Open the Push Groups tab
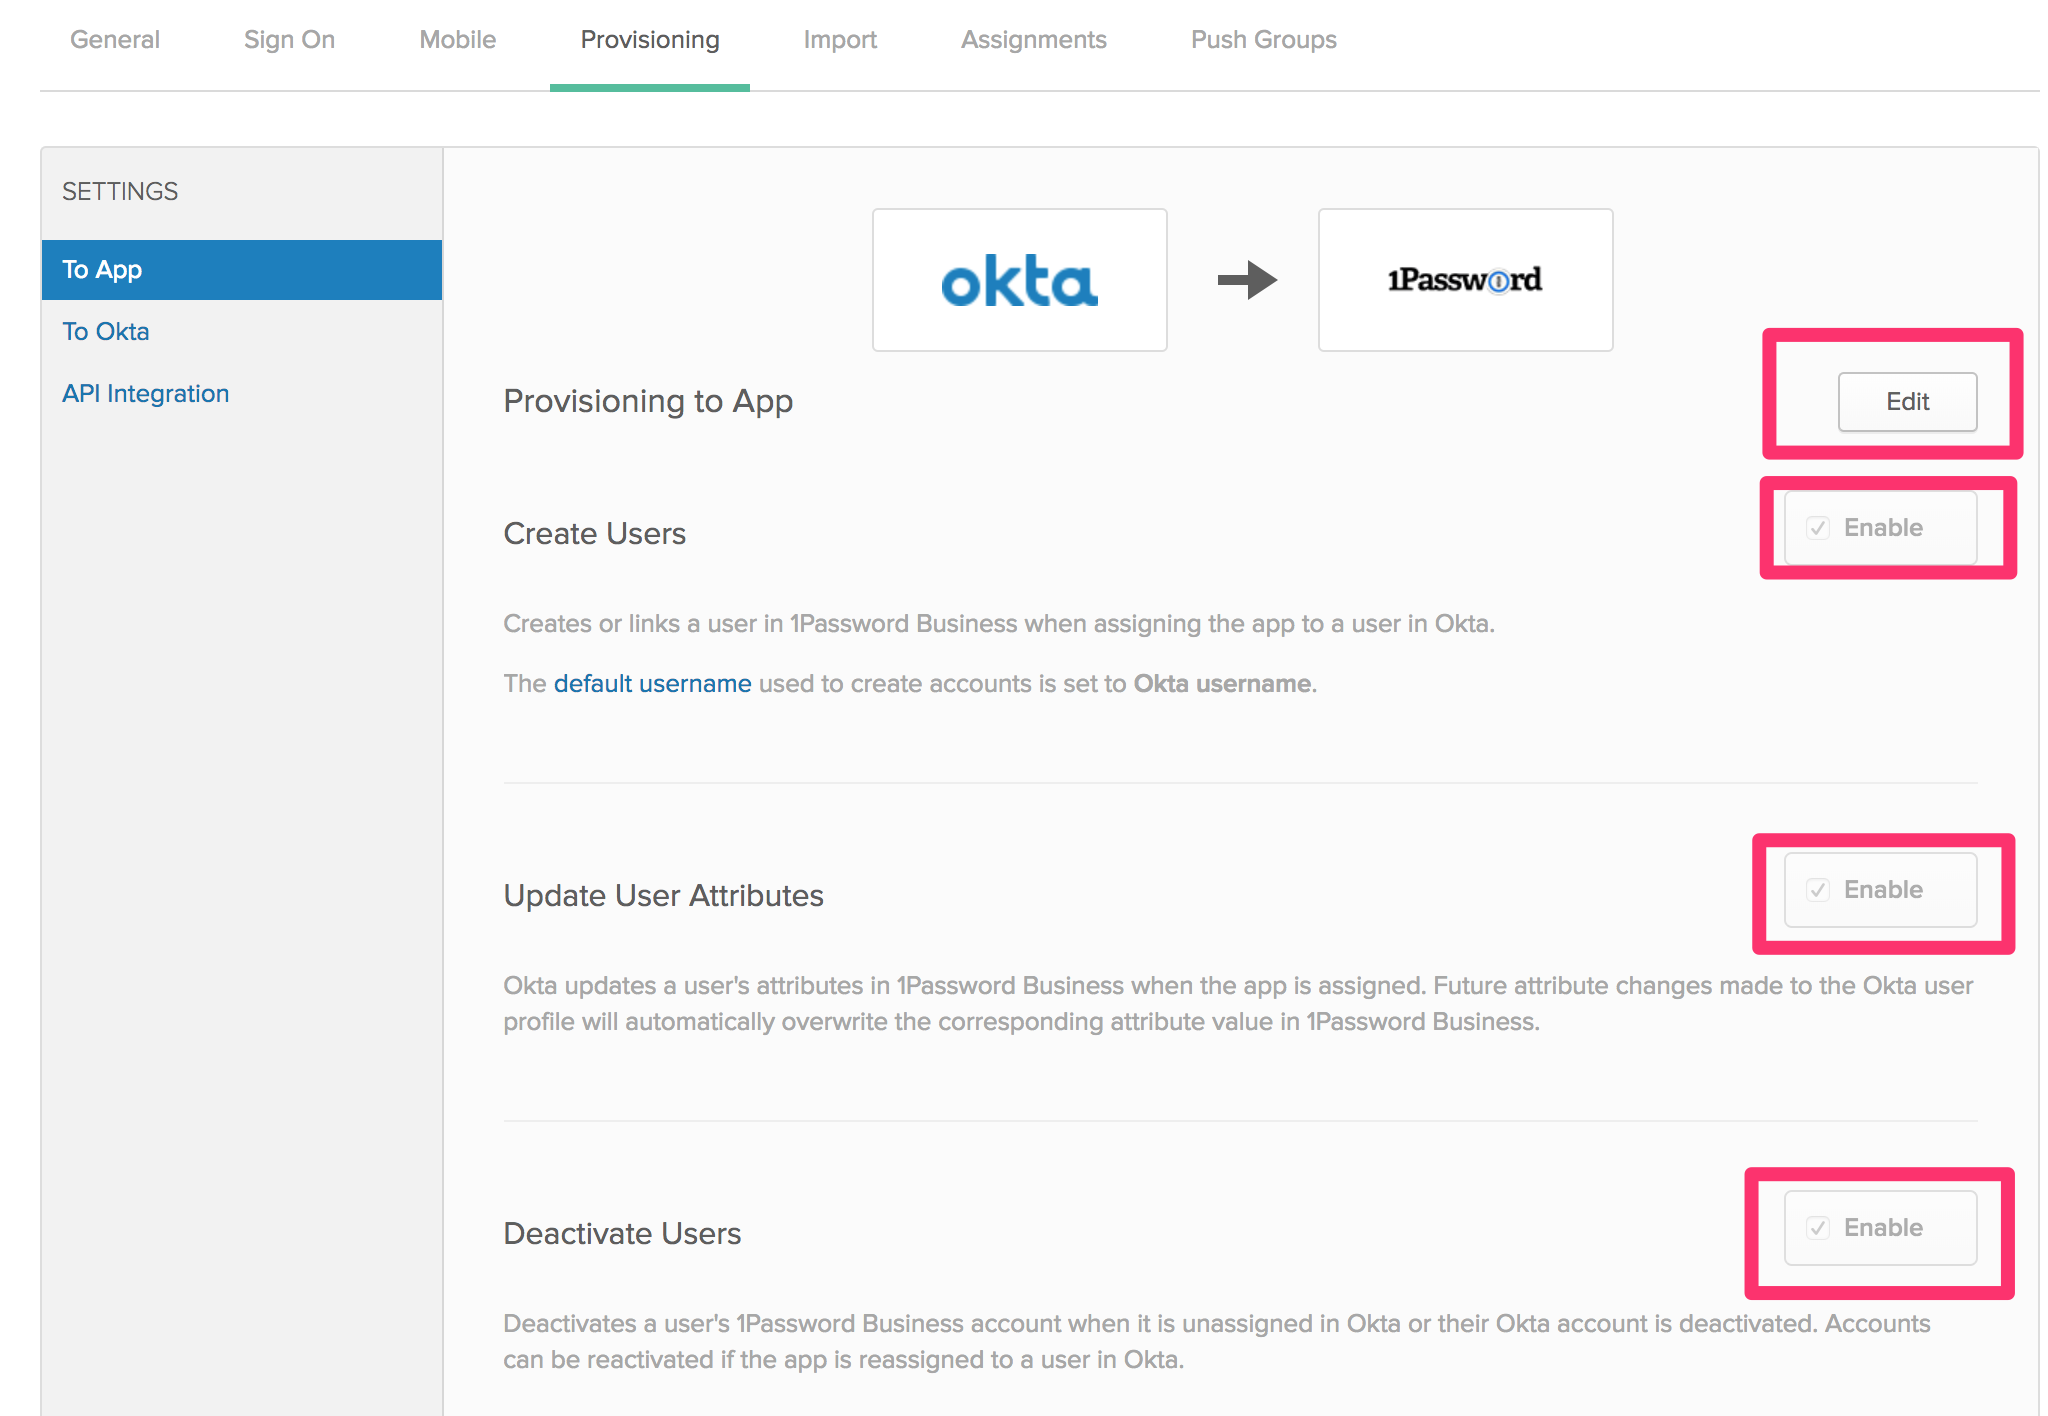 click(x=1263, y=40)
